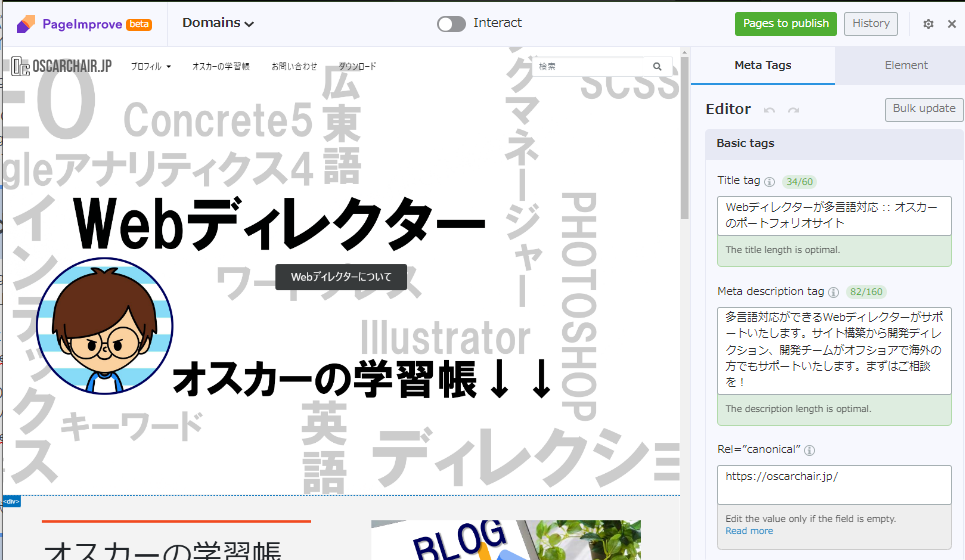Click the undo arrow in Editor

(x=769, y=110)
